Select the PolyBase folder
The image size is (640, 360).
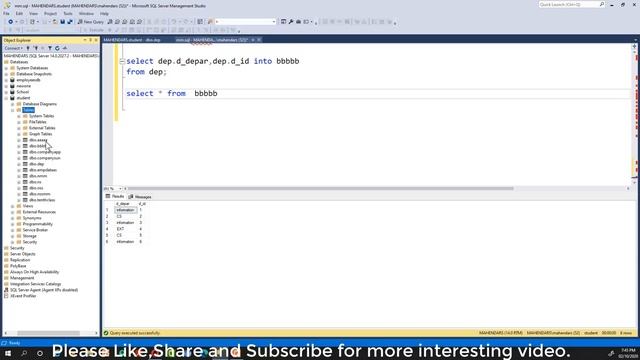click(x=18, y=266)
